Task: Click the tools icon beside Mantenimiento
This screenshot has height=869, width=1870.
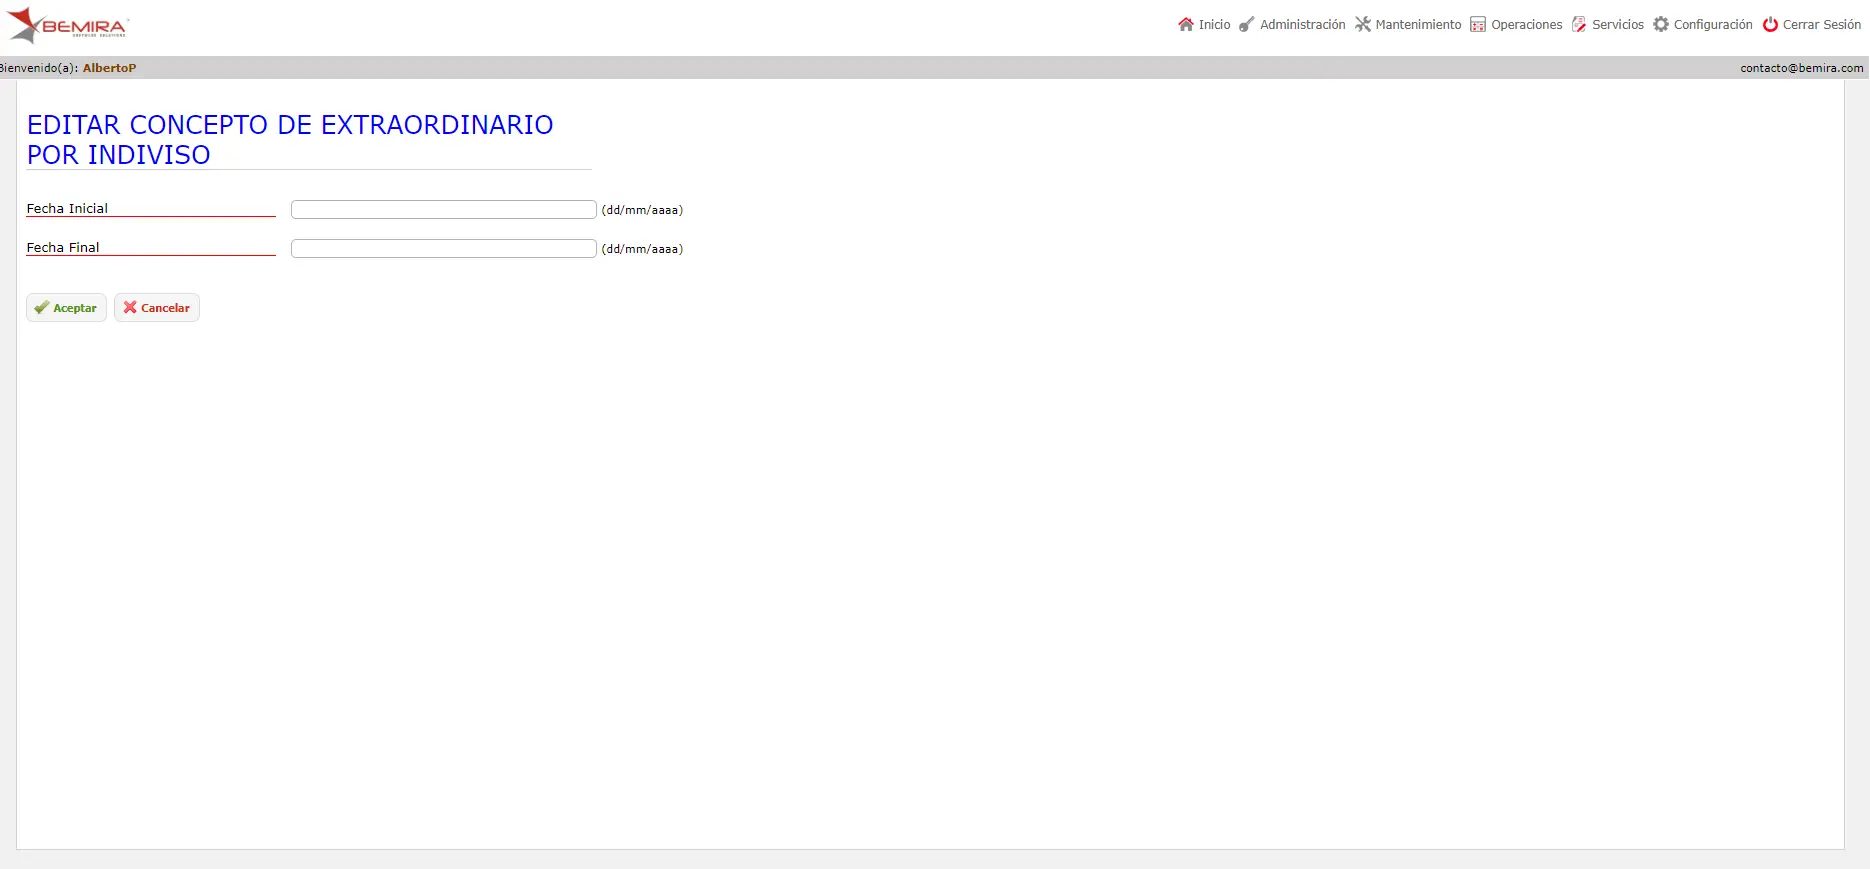Action: tap(1363, 24)
